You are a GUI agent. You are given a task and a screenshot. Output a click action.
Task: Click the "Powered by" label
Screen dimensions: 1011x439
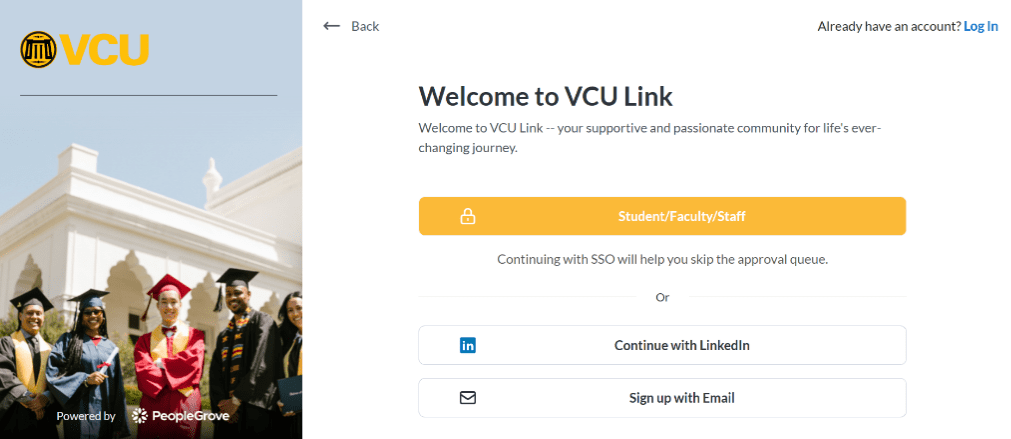point(86,416)
